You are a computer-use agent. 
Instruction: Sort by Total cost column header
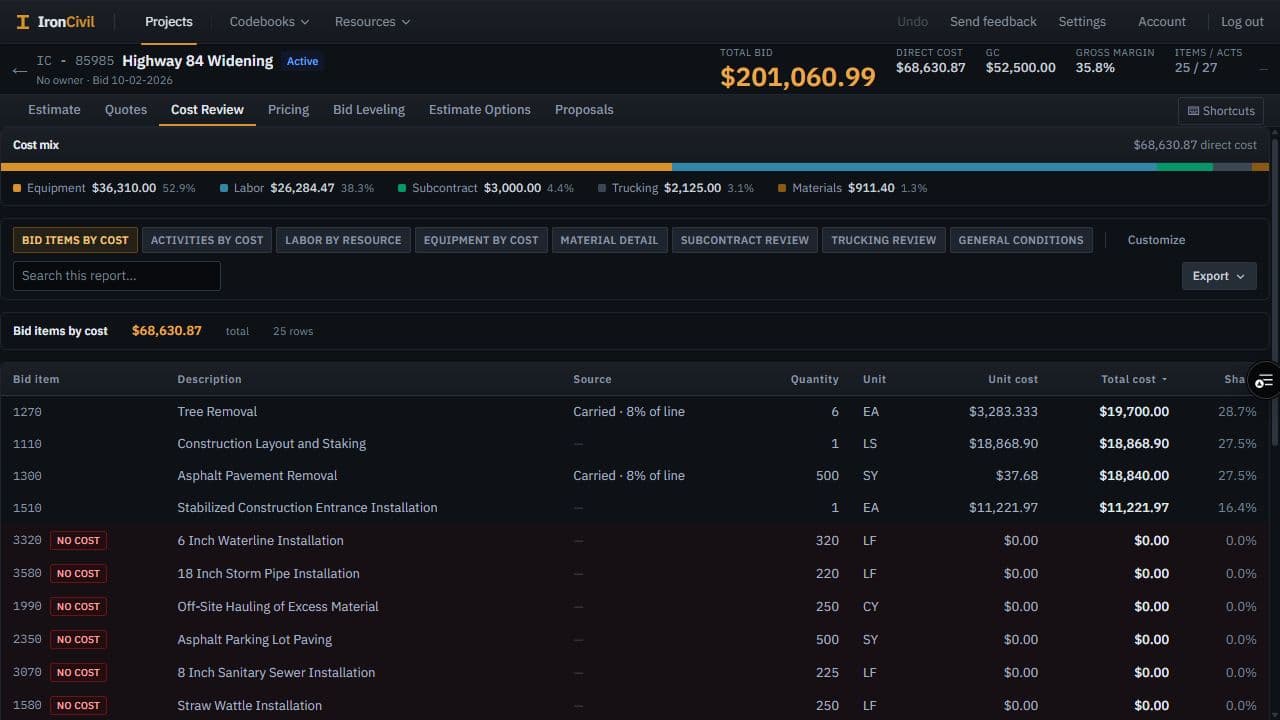1134,379
